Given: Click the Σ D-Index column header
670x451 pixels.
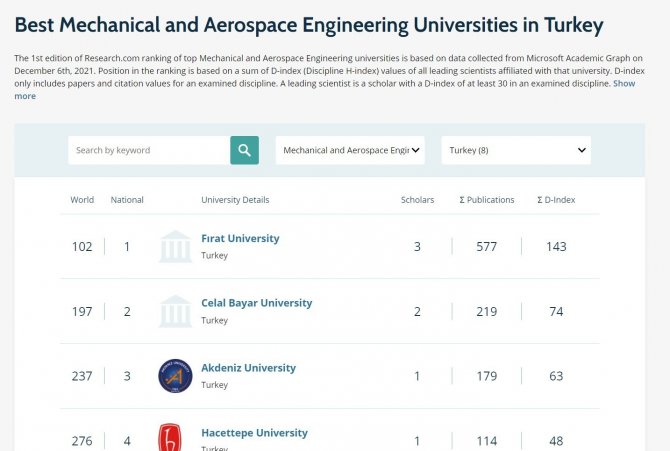Looking at the screenshot, I should (x=556, y=200).
